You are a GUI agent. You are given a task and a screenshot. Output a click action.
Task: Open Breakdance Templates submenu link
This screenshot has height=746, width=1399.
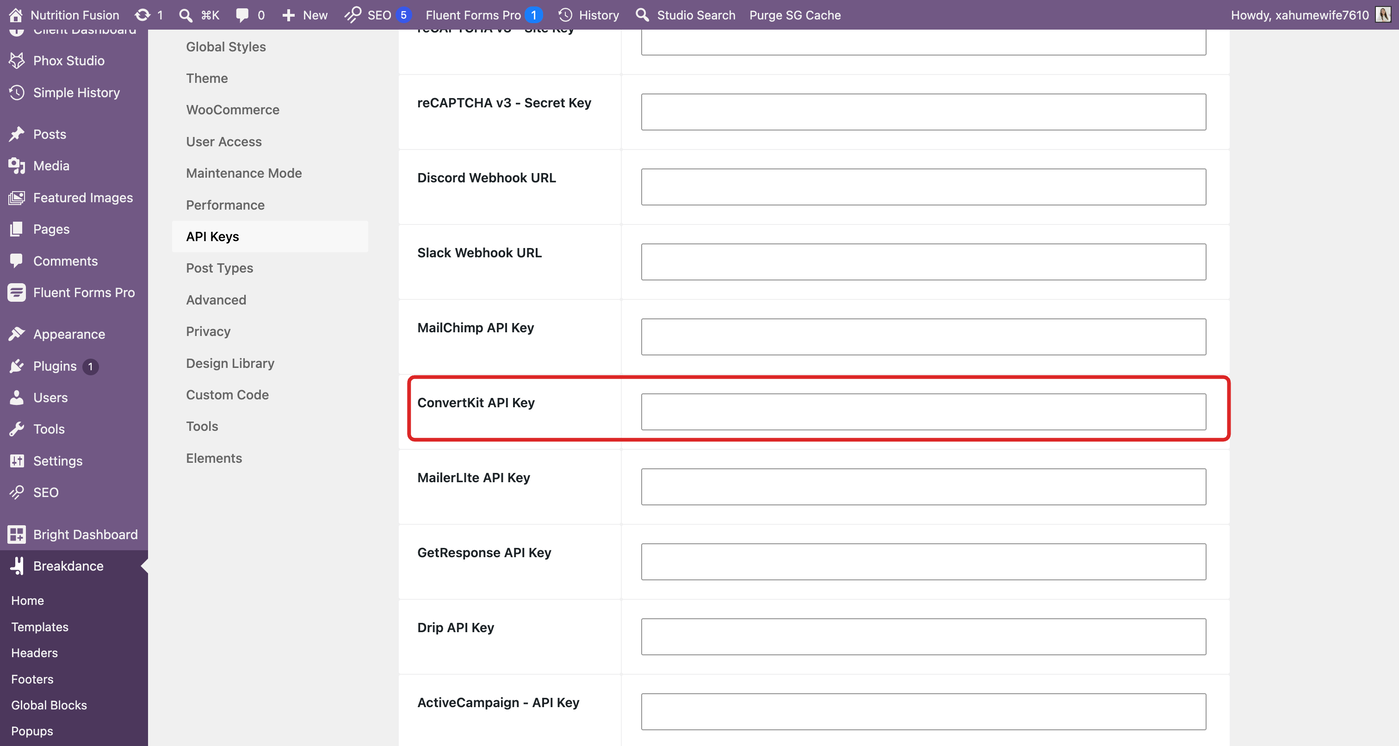40,627
